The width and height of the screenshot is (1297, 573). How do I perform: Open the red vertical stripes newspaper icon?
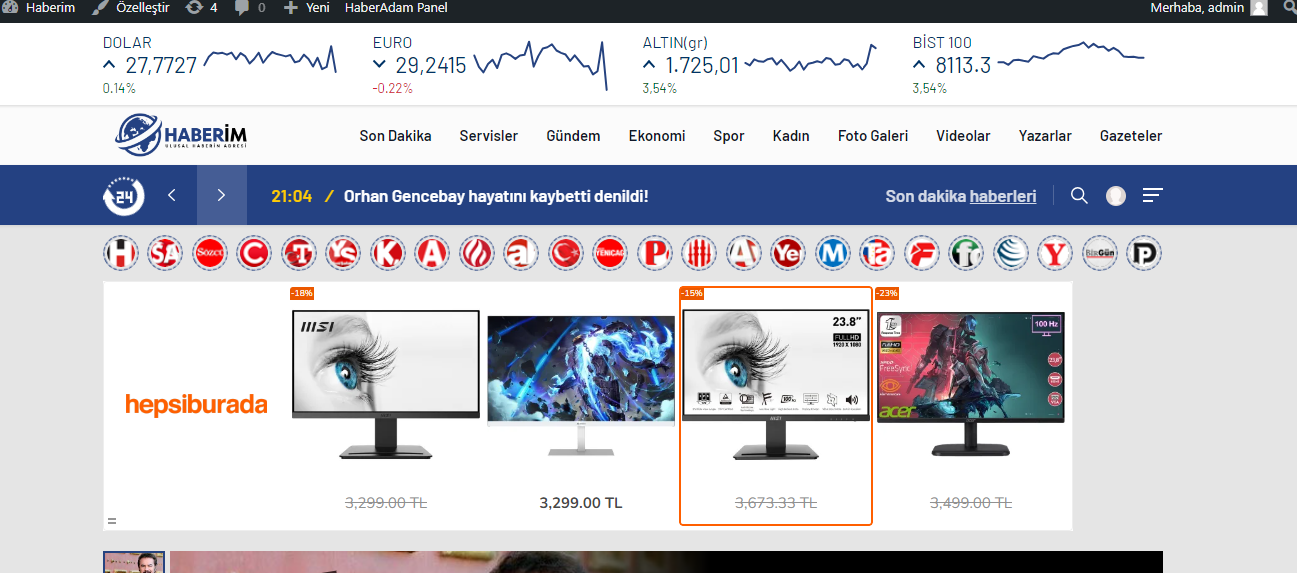tap(699, 254)
